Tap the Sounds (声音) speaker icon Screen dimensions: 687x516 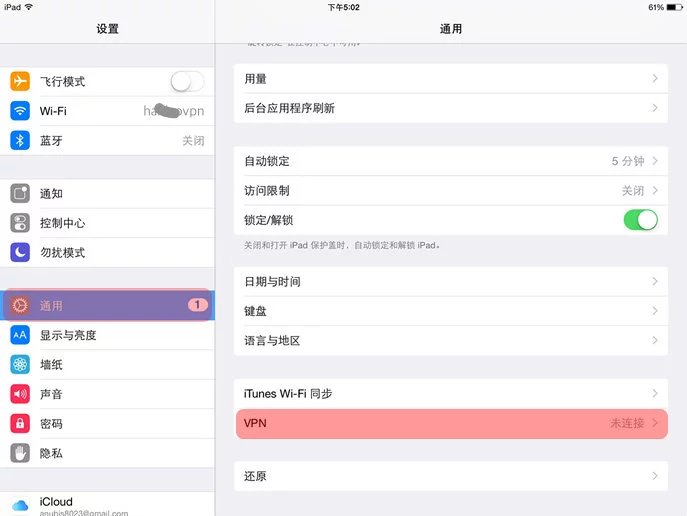click(x=20, y=394)
